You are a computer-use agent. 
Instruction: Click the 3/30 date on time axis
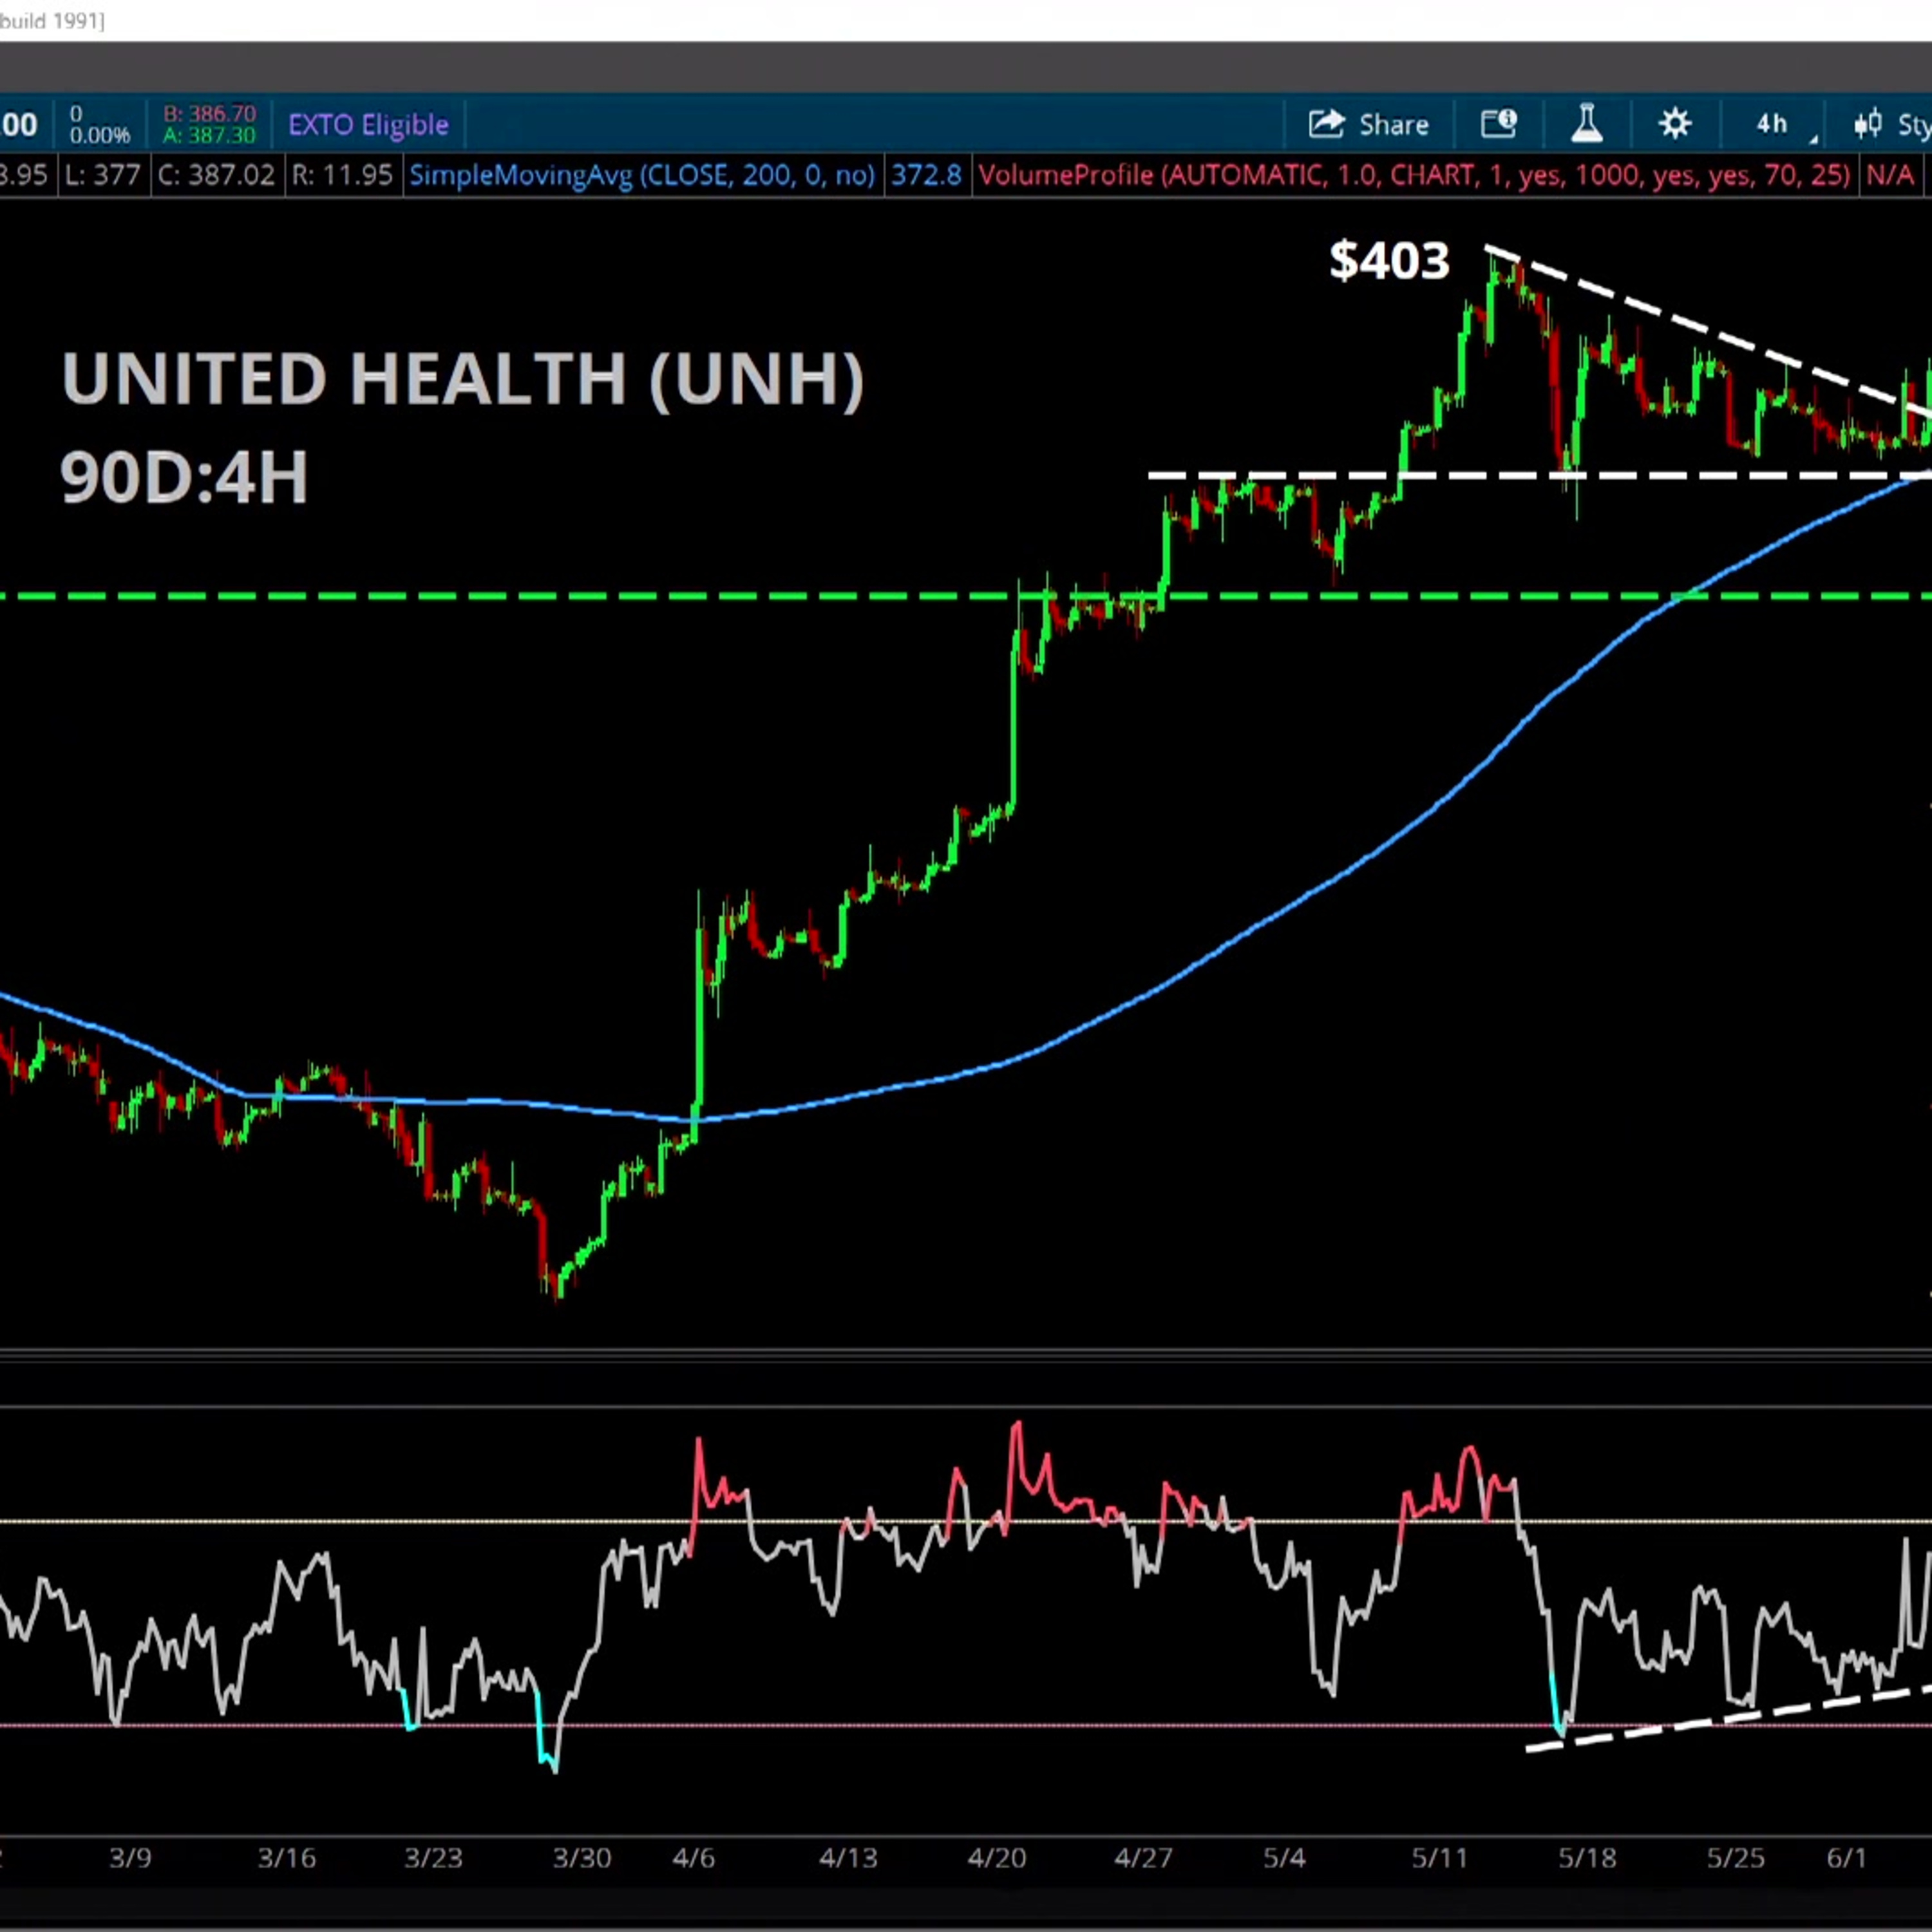[582, 1858]
